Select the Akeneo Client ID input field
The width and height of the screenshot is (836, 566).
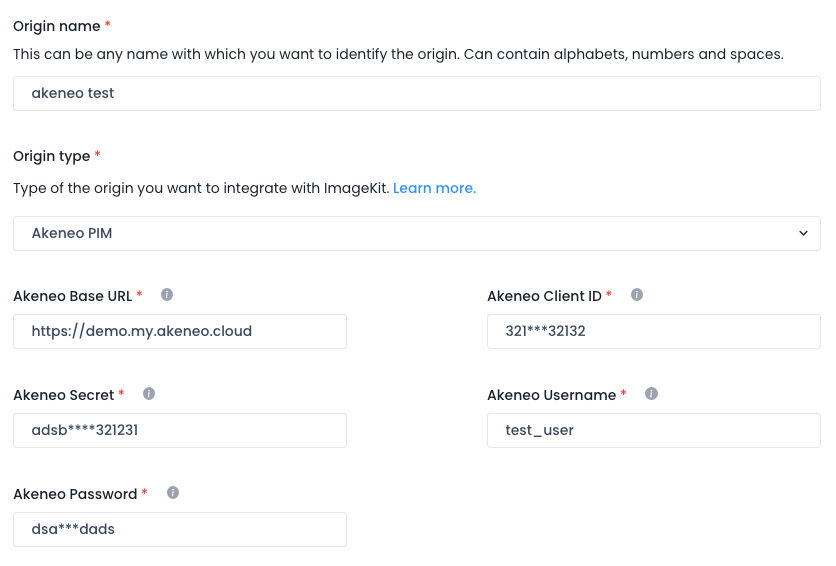coord(654,331)
